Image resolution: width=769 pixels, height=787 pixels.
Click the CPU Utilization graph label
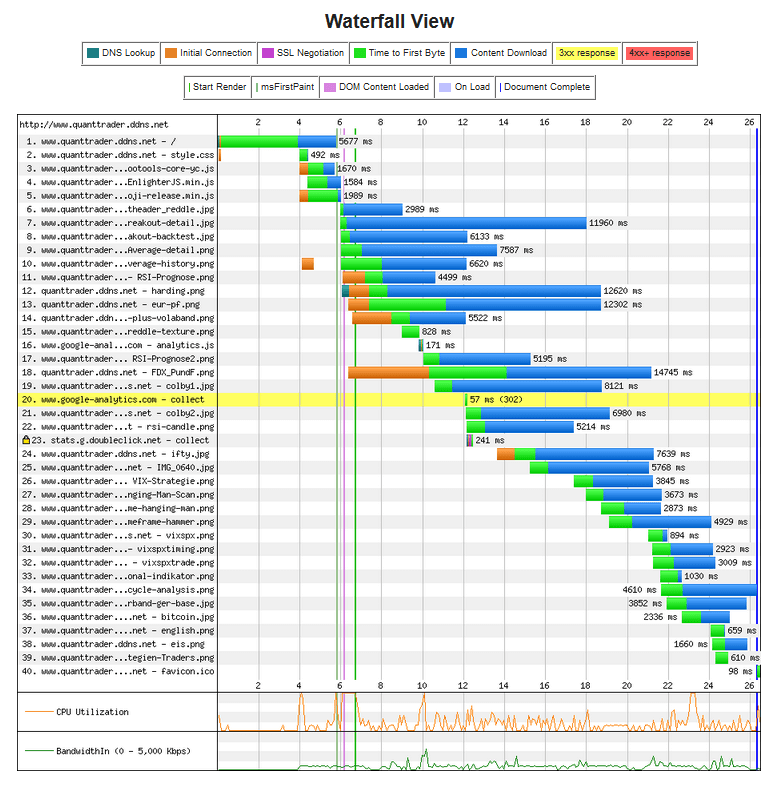pos(91,712)
